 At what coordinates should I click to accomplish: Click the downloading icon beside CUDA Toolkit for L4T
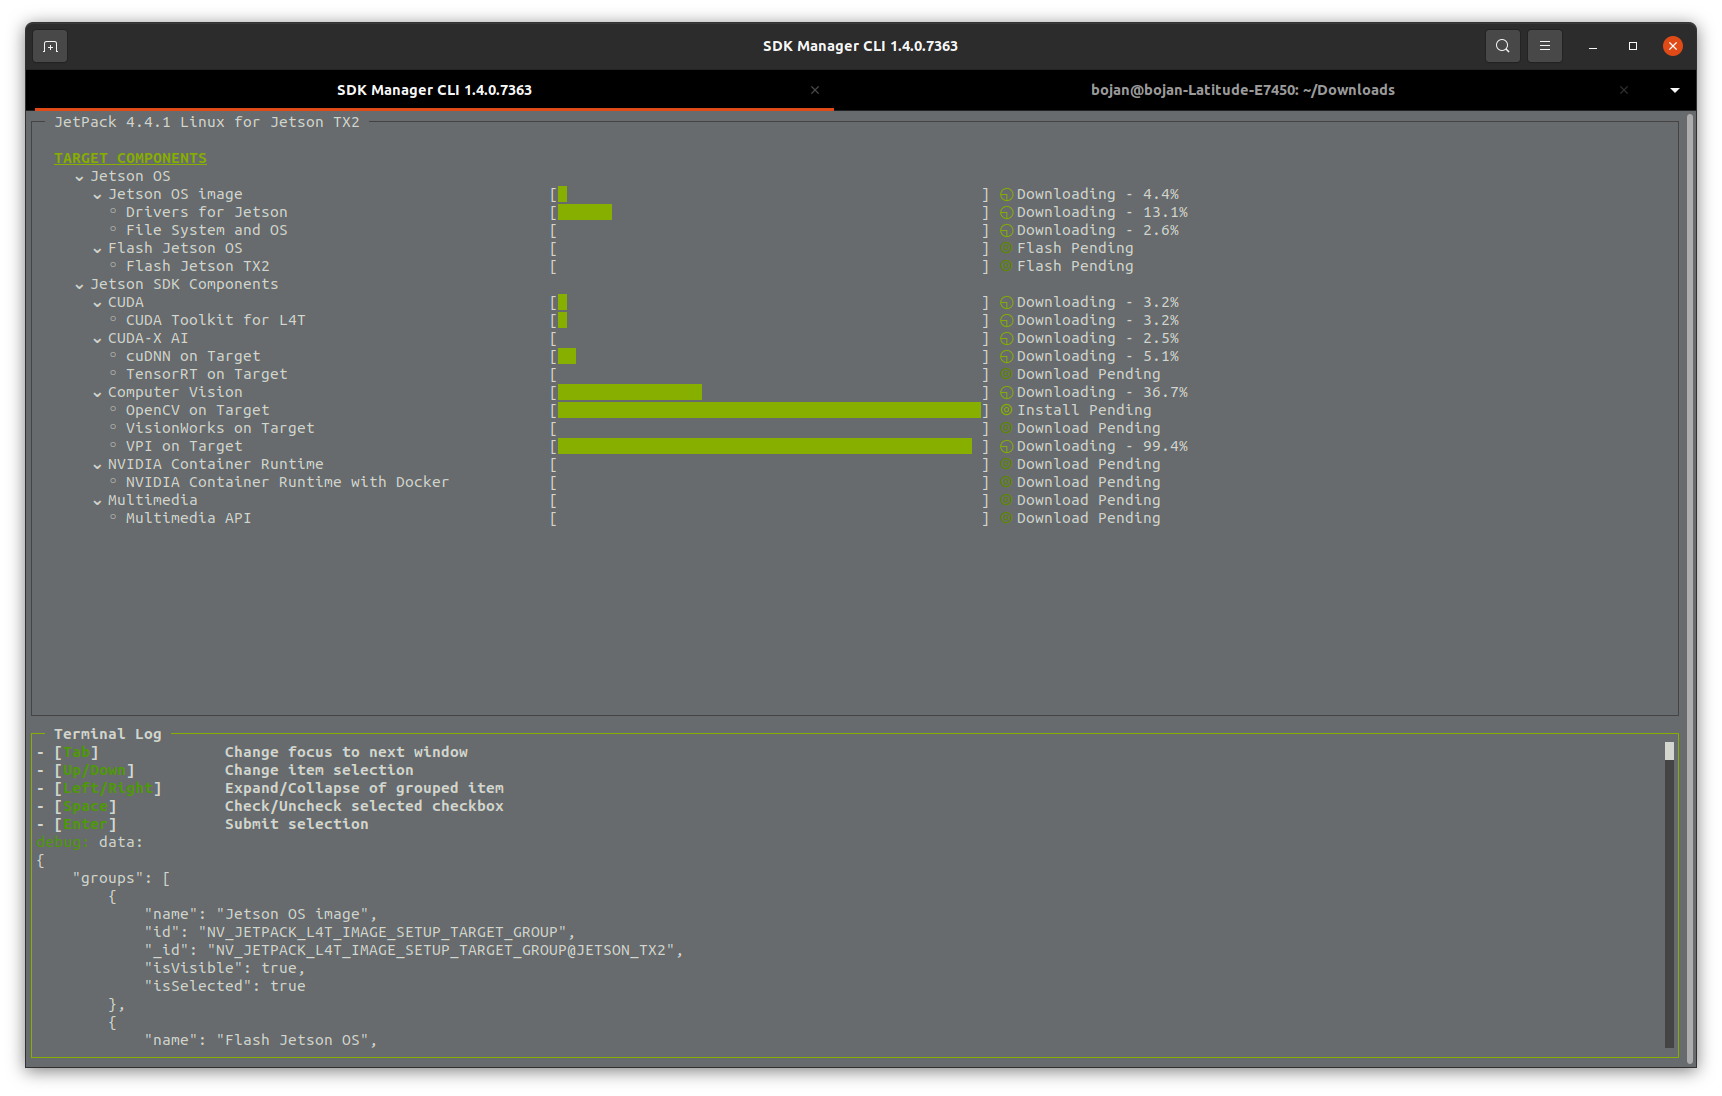pos(1006,320)
